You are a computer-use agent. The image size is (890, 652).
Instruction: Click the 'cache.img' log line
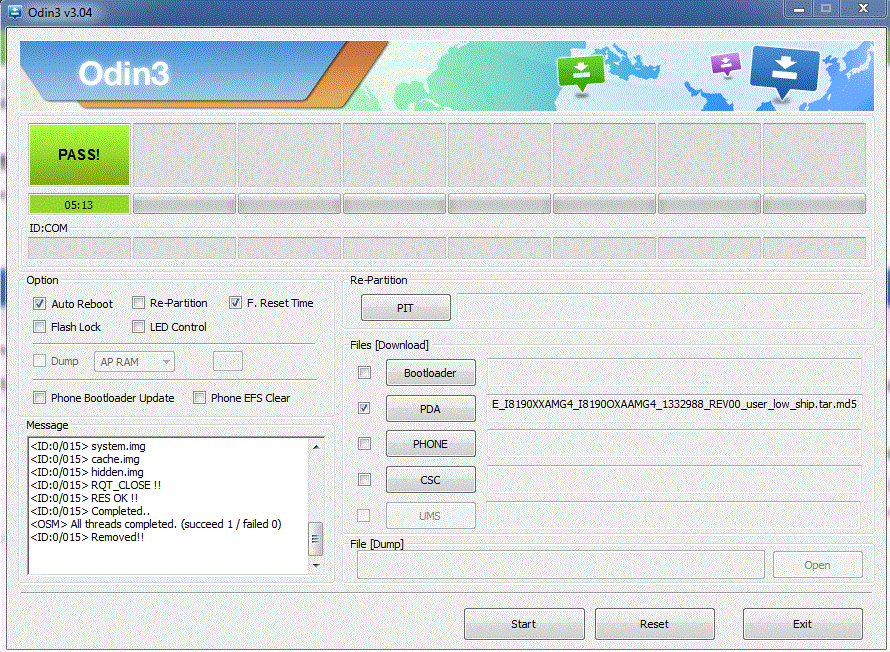point(85,459)
